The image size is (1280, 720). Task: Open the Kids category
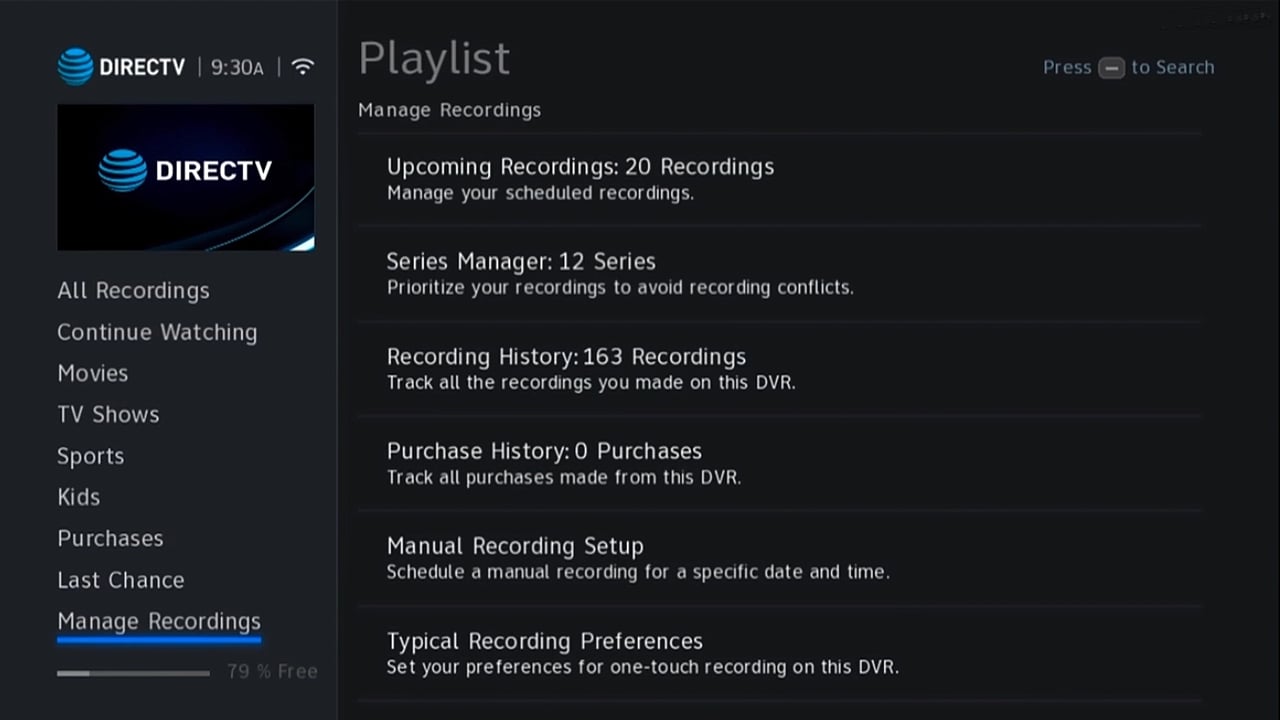pos(78,497)
